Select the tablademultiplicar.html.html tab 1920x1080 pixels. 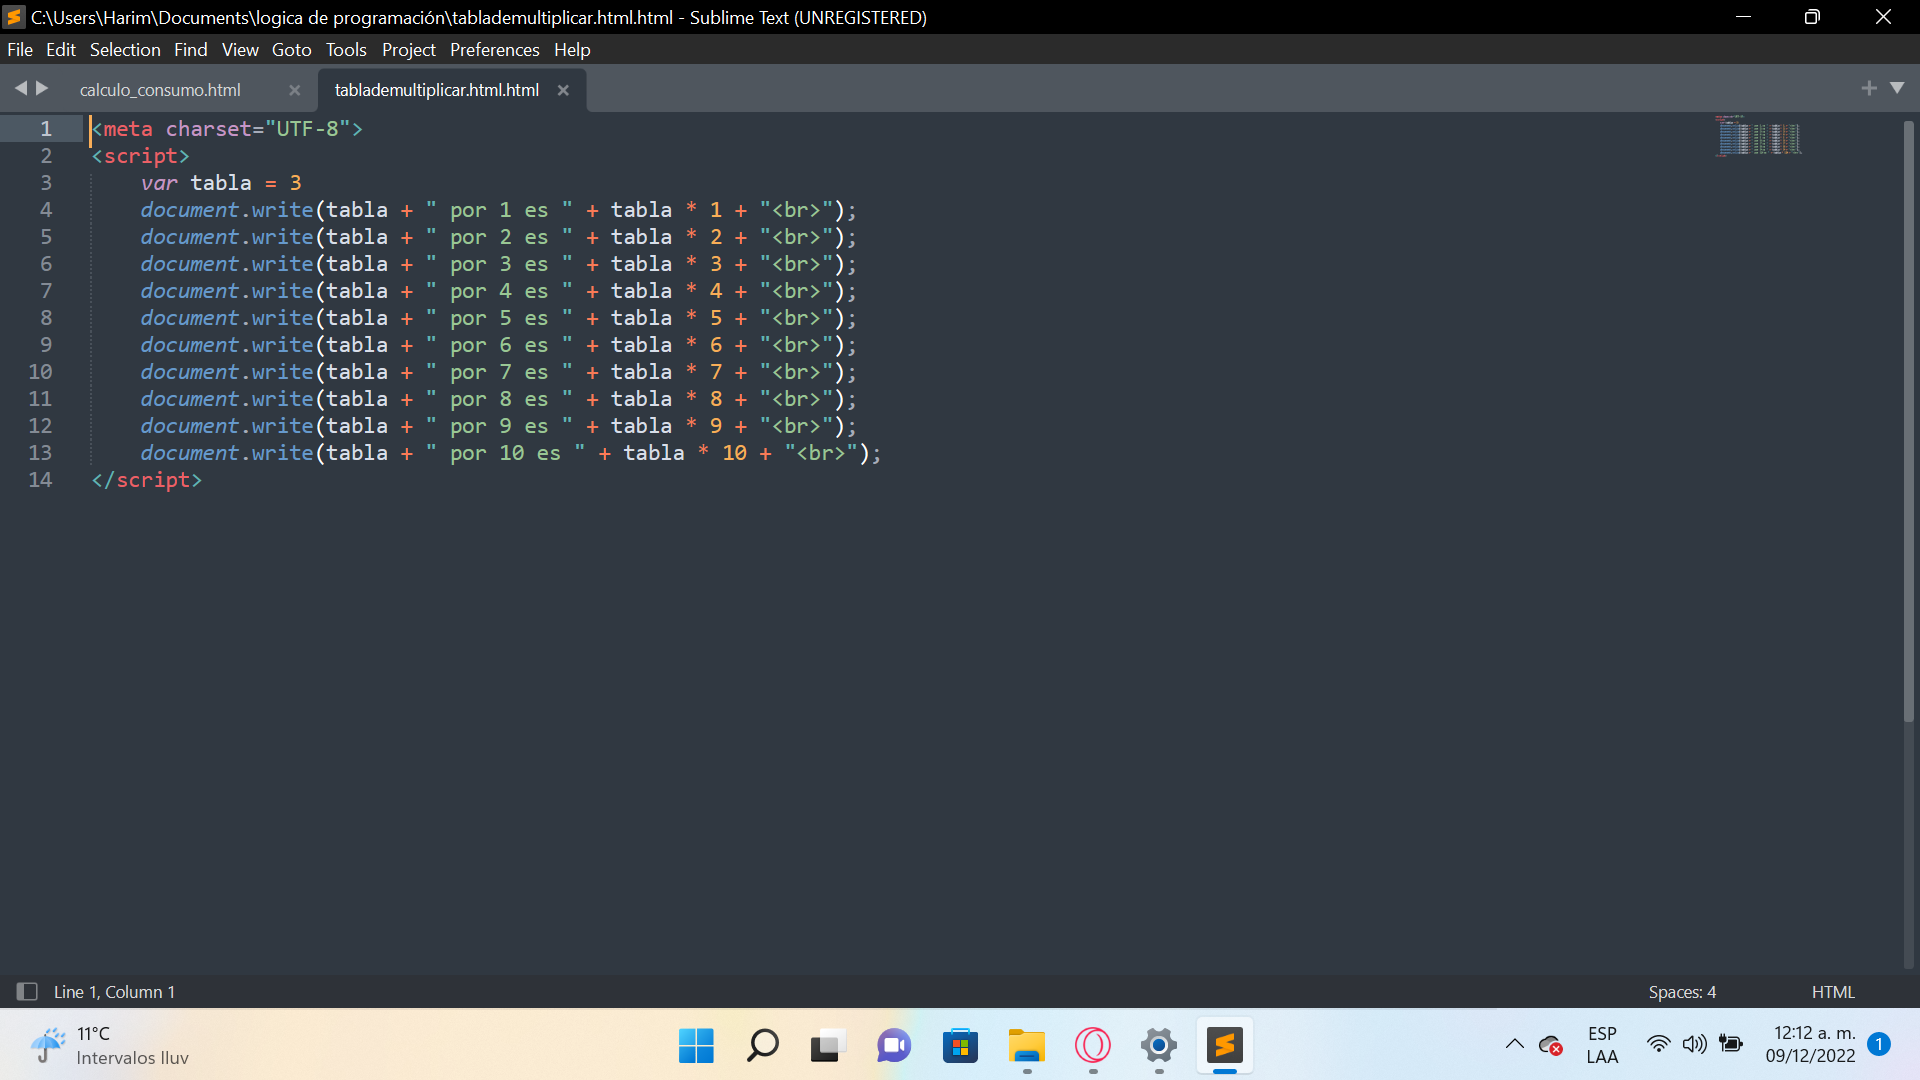tap(437, 90)
